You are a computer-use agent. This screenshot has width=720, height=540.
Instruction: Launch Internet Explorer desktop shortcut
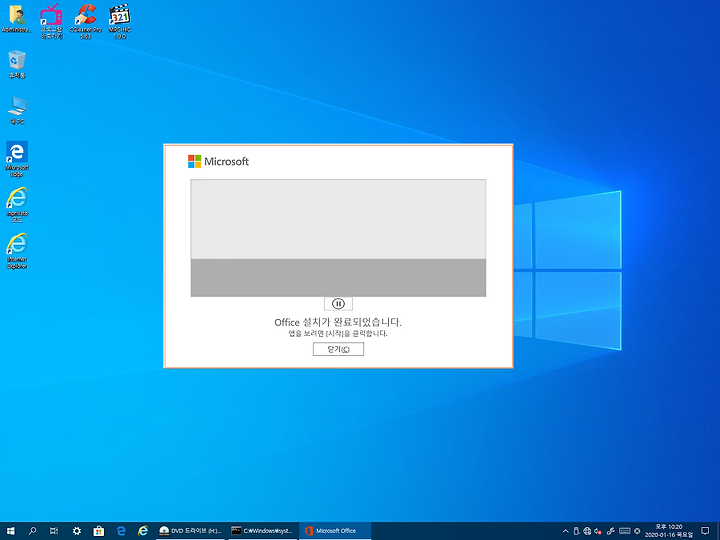click(17, 251)
